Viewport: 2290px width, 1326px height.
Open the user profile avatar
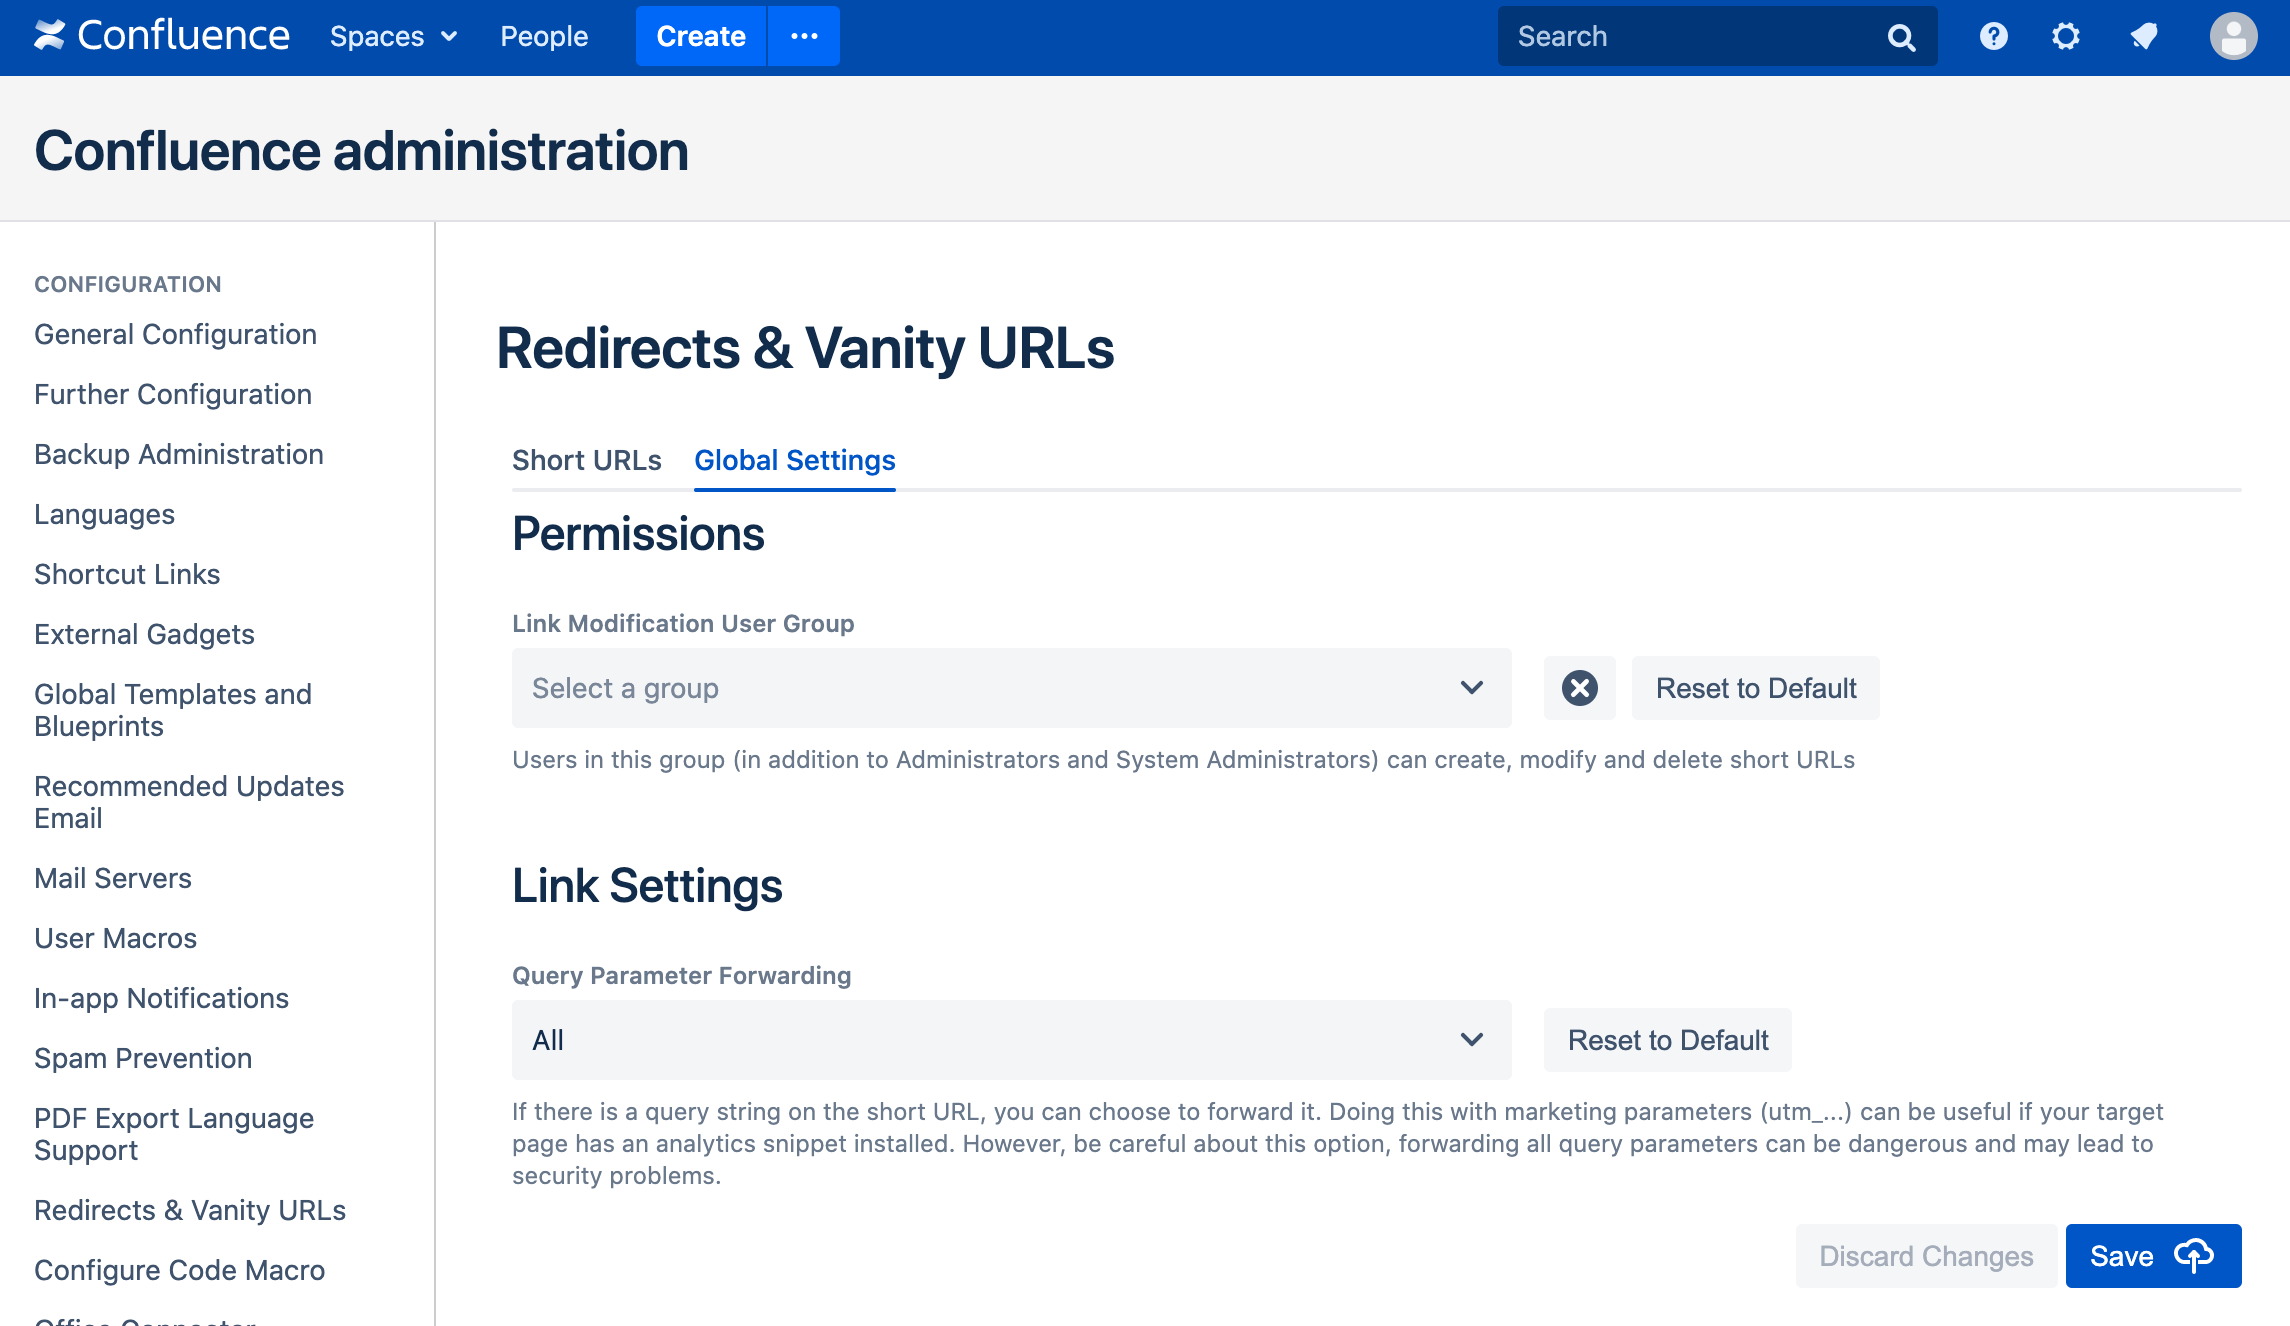pyautogui.click(x=2232, y=37)
